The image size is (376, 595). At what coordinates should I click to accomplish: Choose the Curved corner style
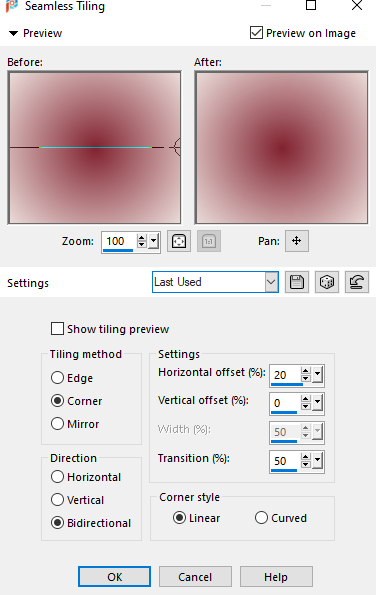(x=261, y=518)
